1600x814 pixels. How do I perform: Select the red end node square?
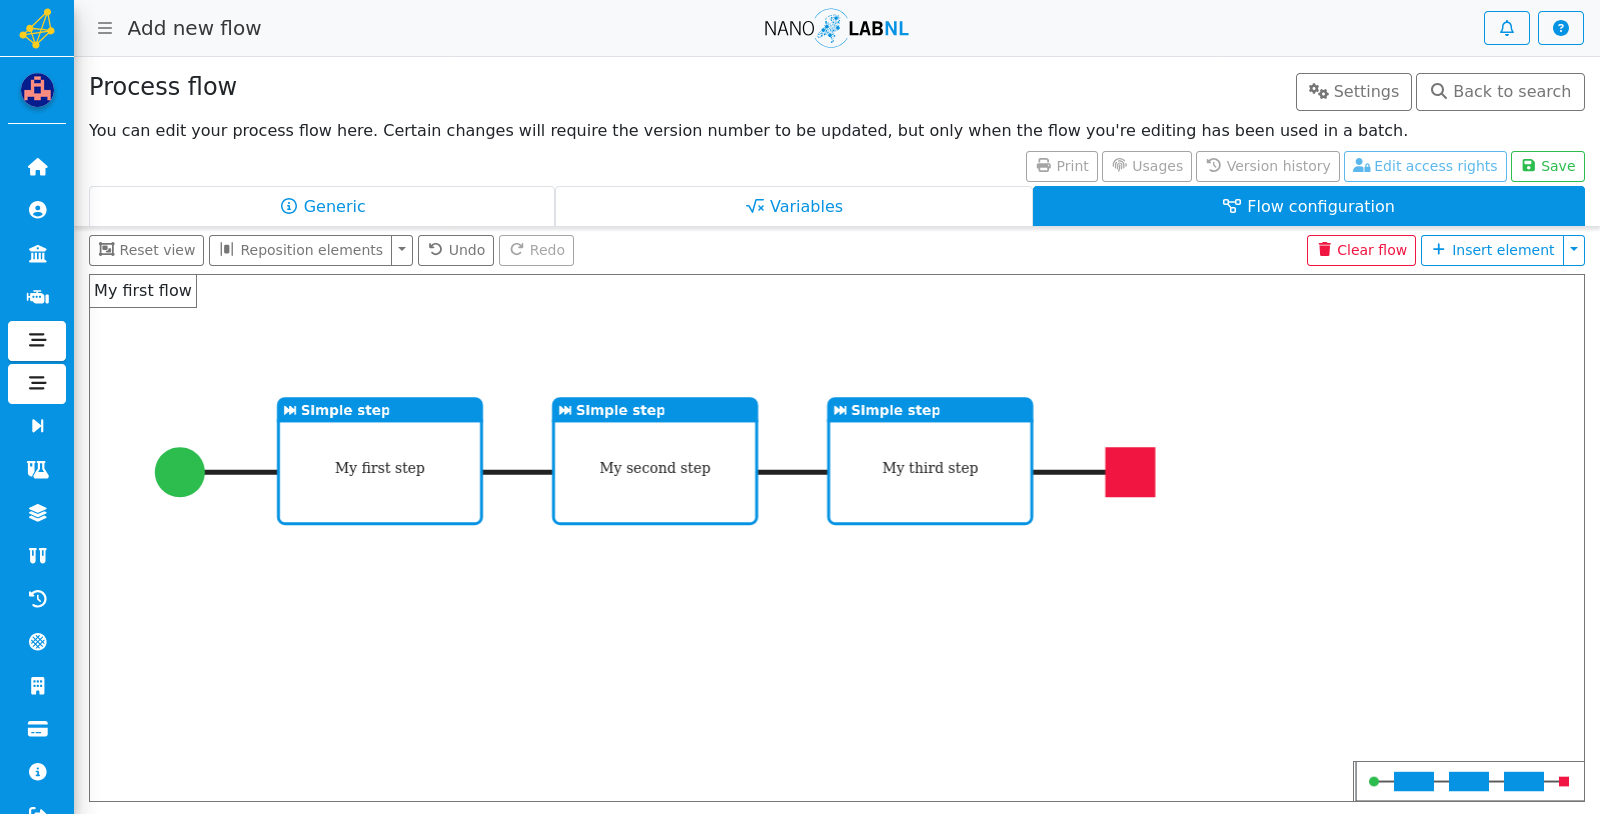[x=1130, y=472]
